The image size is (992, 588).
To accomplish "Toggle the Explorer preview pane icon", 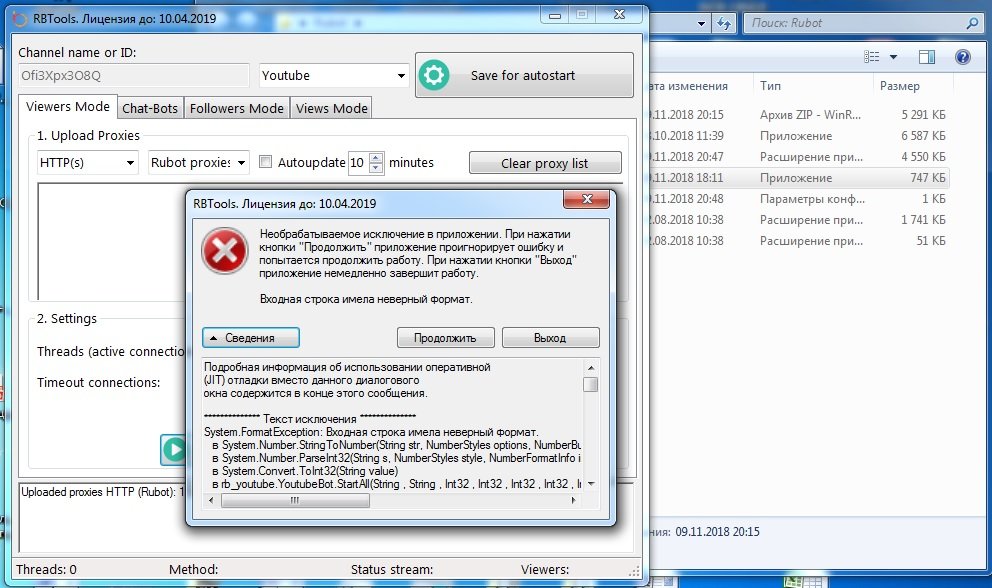I will (x=926, y=57).
